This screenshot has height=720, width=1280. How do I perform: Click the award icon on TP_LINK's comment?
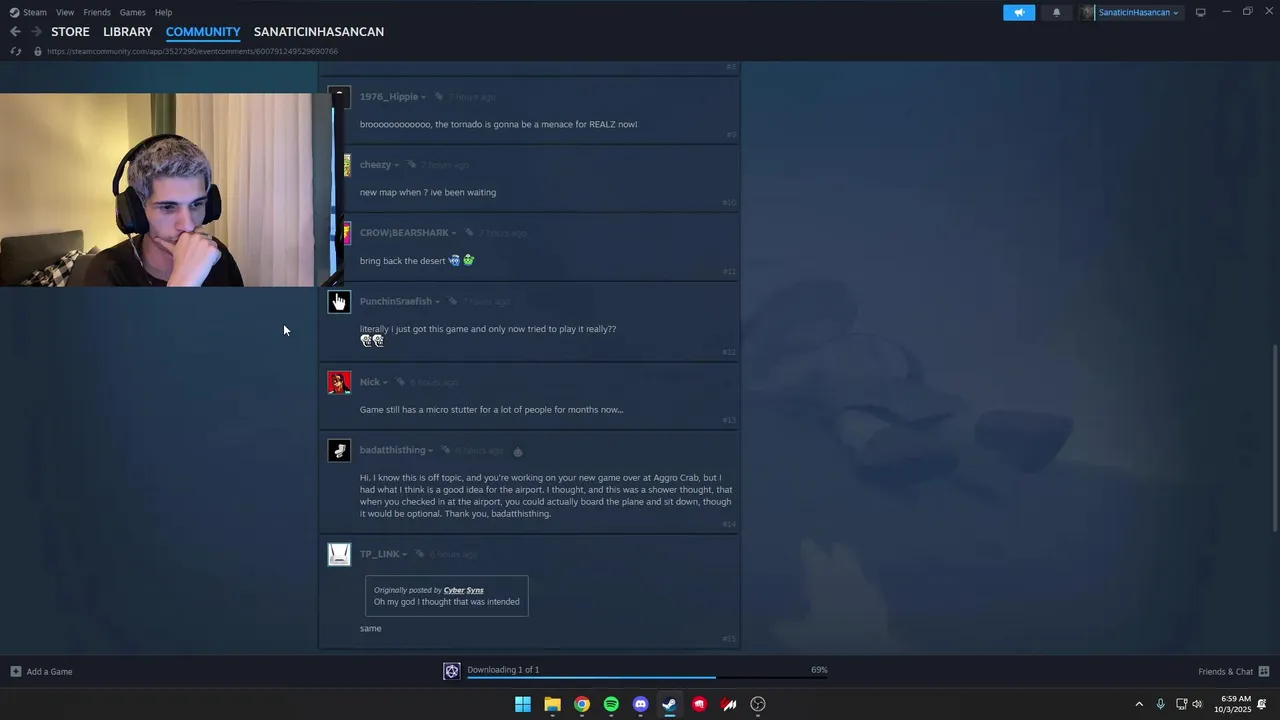tap(420, 554)
